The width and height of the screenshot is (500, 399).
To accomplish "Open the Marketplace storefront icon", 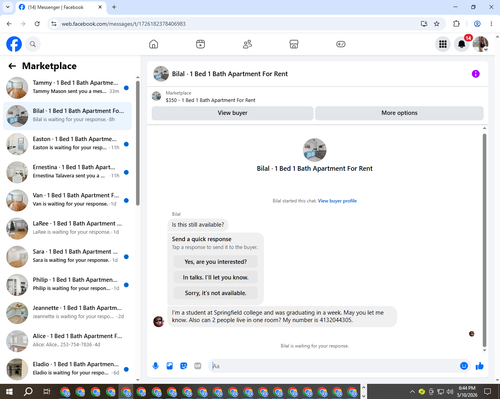I will coord(294,44).
